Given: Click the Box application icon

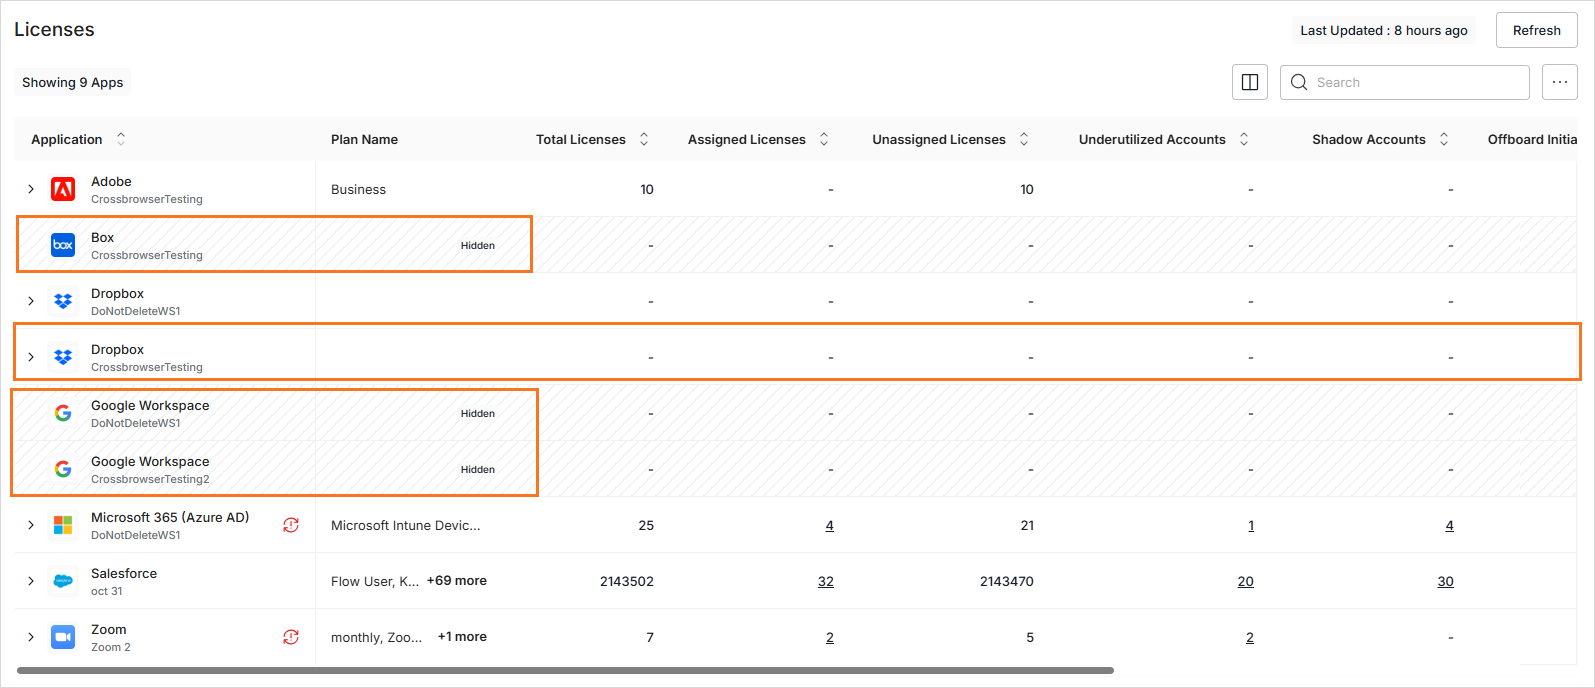Looking at the screenshot, I should click(63, 245).
